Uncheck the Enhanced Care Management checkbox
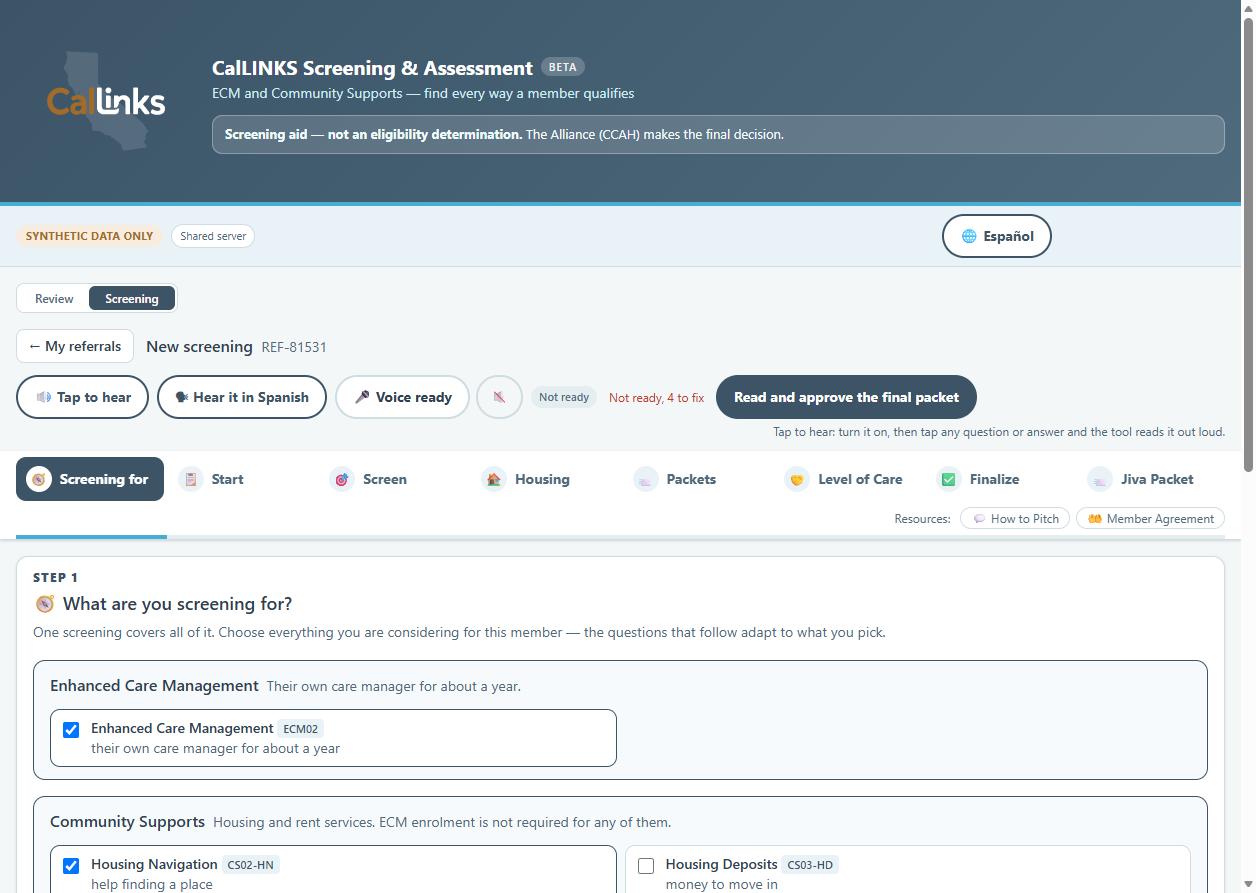Screen dimensions: 1256x893 coord(71,730)
